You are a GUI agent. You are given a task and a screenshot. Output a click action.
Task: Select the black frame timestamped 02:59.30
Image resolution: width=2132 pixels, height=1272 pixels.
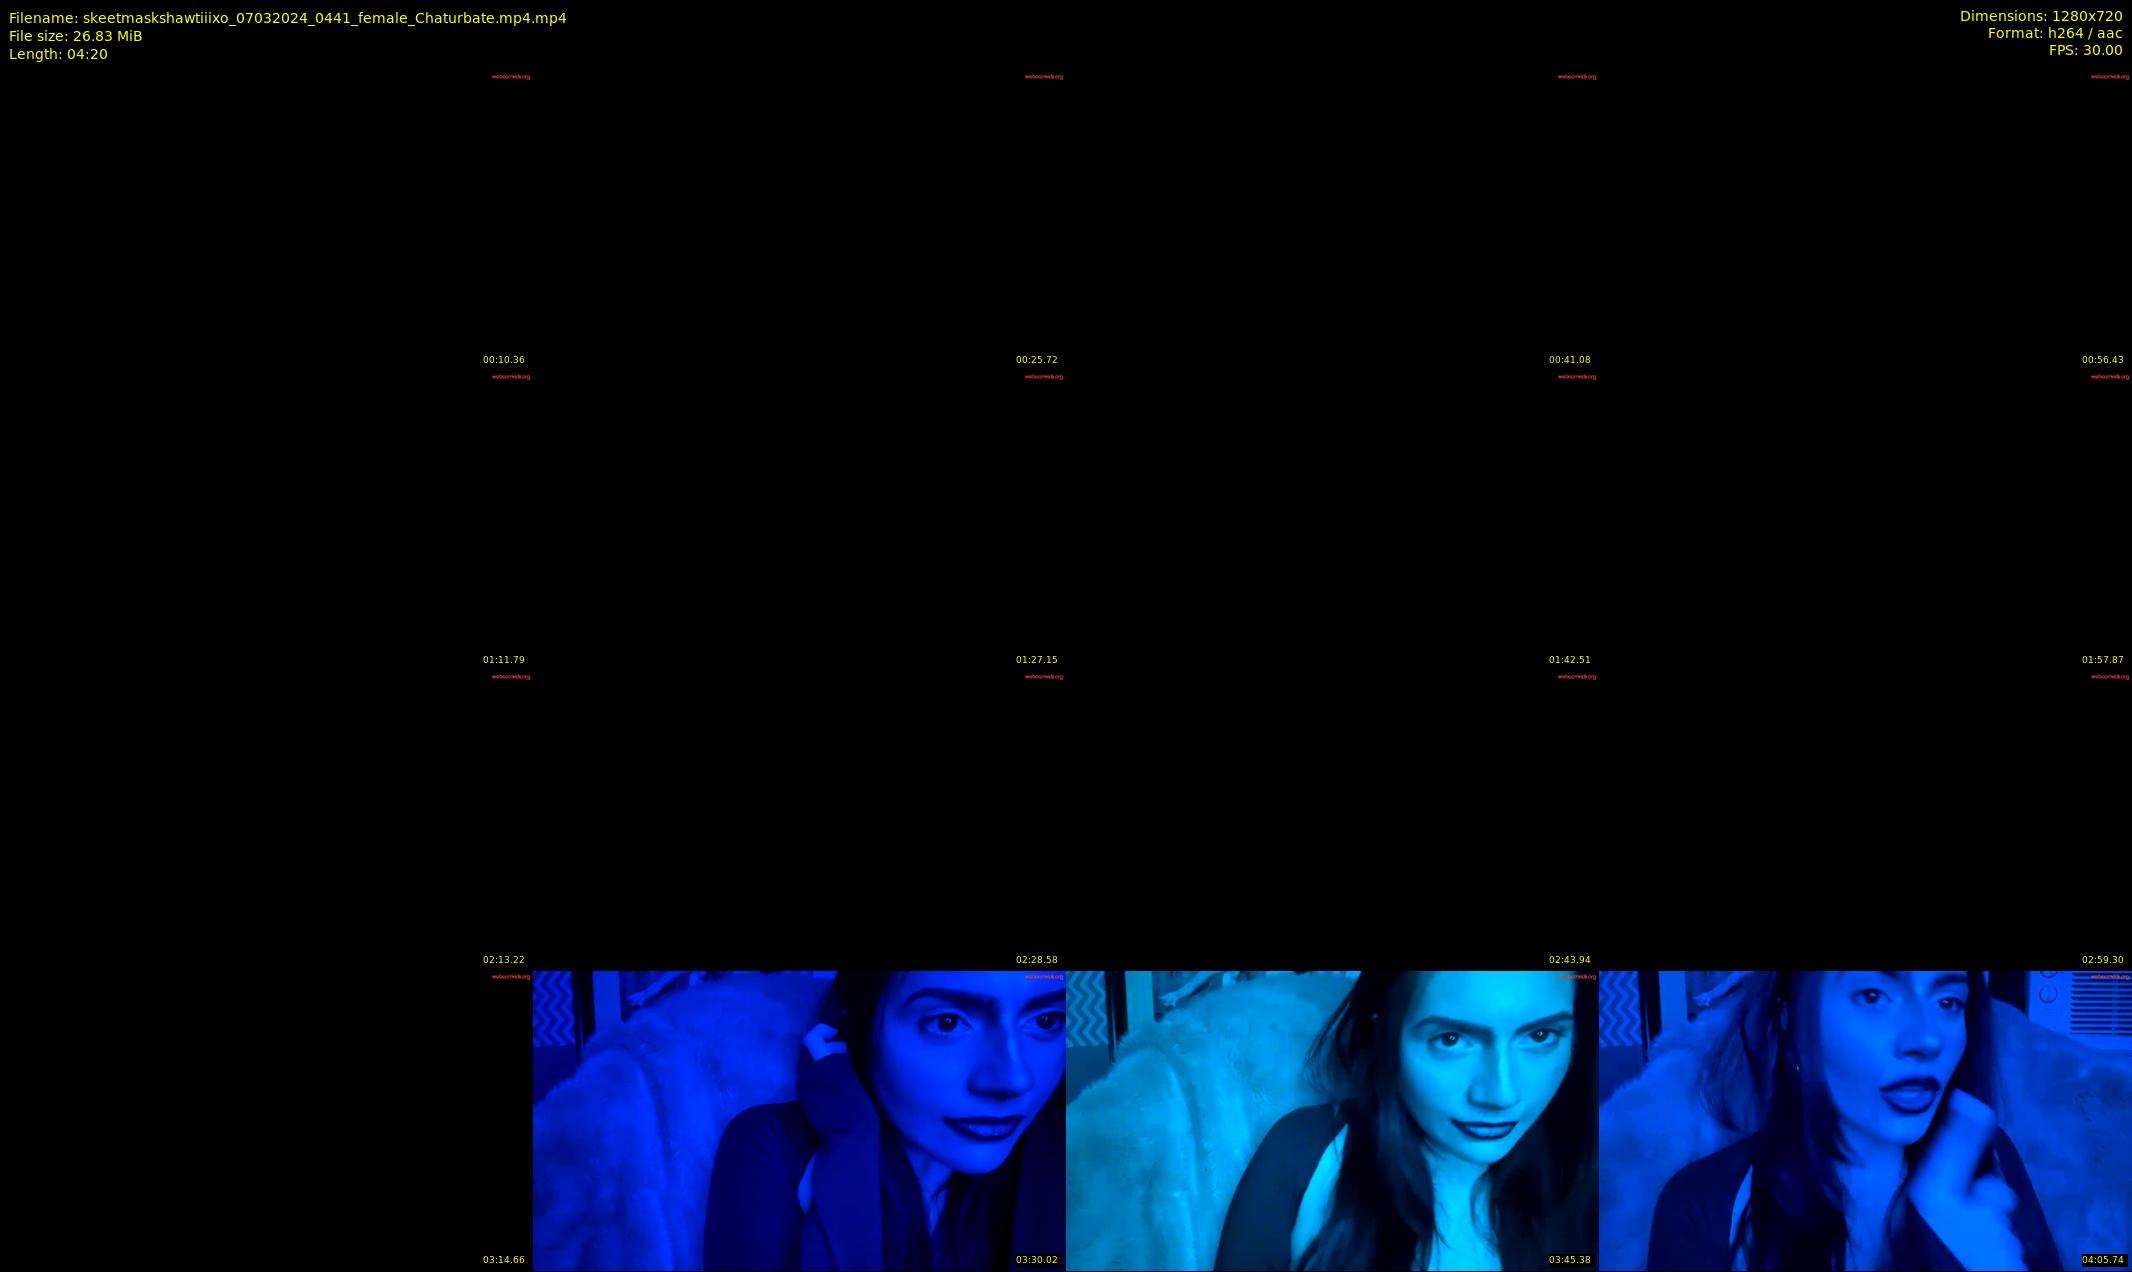[x=1865, y=820]
